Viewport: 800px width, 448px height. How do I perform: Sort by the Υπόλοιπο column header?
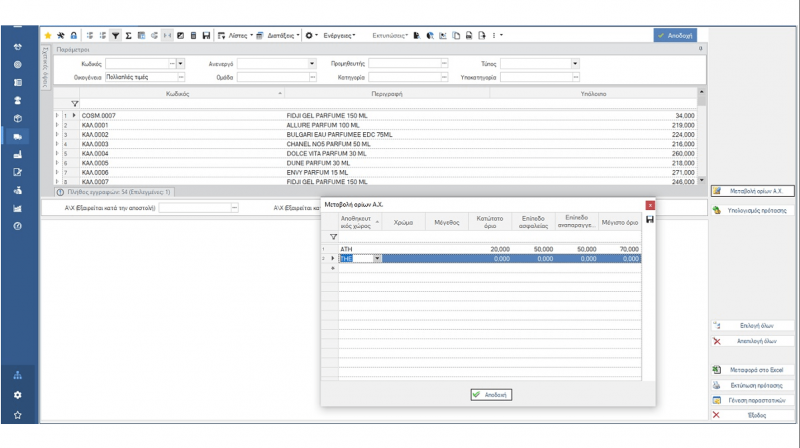coord(593,94)
